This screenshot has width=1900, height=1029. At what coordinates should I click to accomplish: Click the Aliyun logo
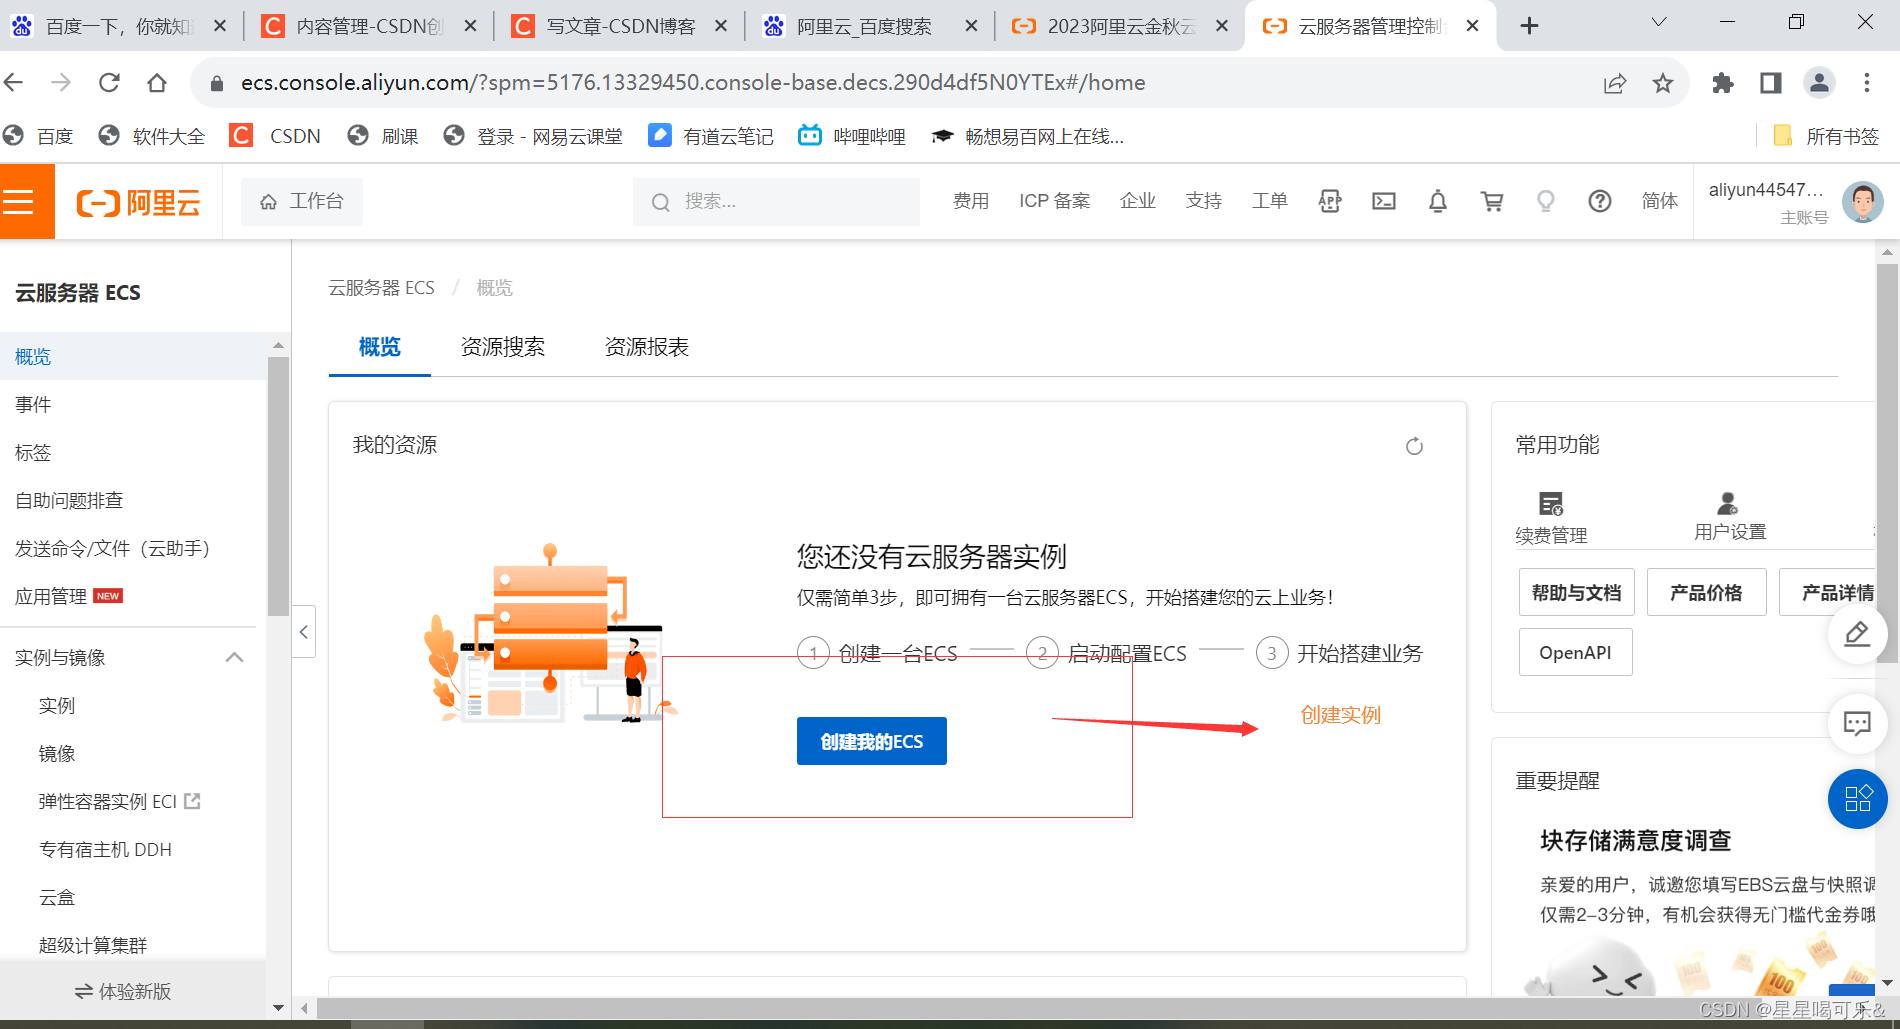(138, 203)
